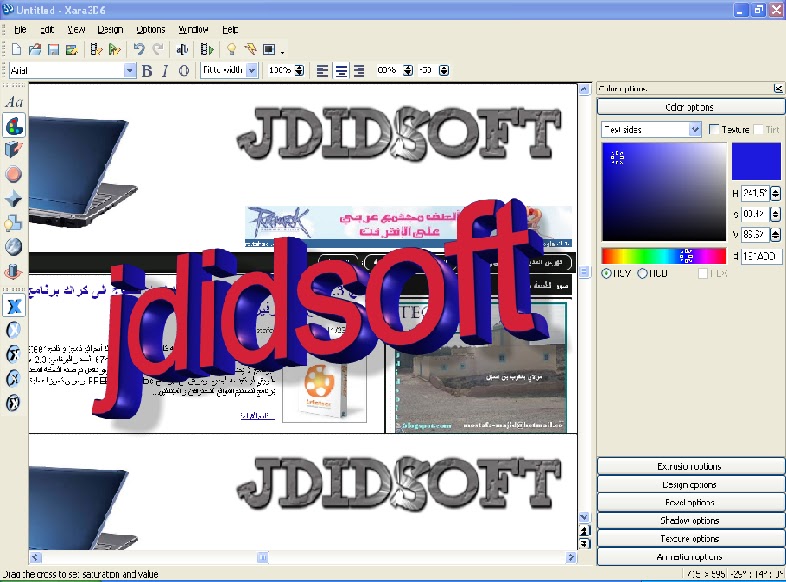Expand the Bevel options panel
The height and width of the screenshot is (582, 786).
point(690,502)
